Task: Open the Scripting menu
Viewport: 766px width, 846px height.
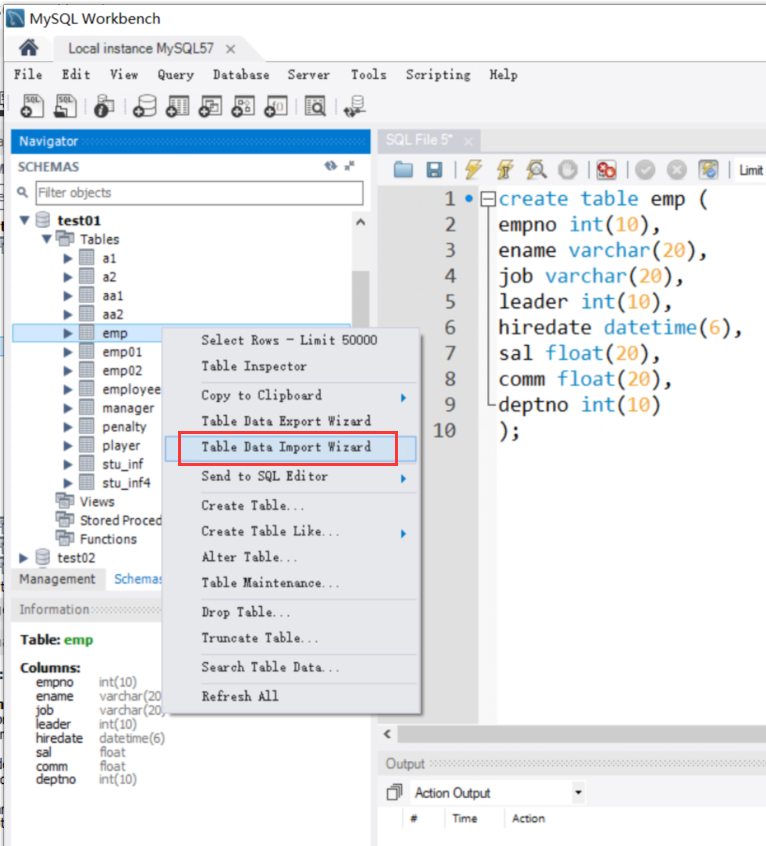Action: tap(438, 74)
